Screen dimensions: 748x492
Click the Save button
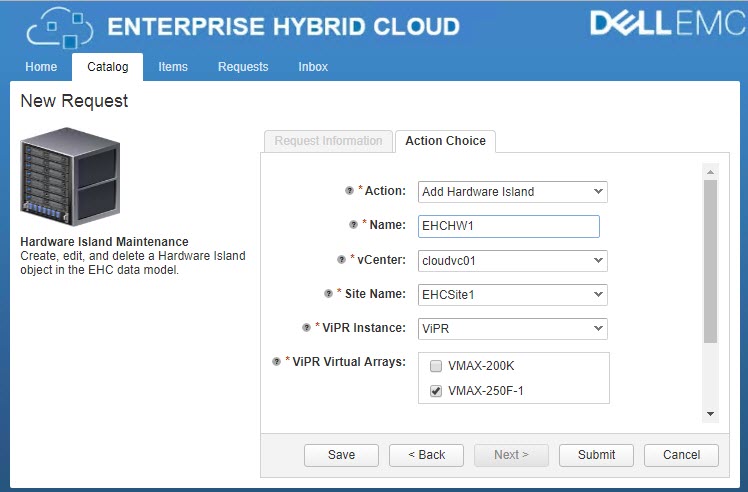click(341, 455)
